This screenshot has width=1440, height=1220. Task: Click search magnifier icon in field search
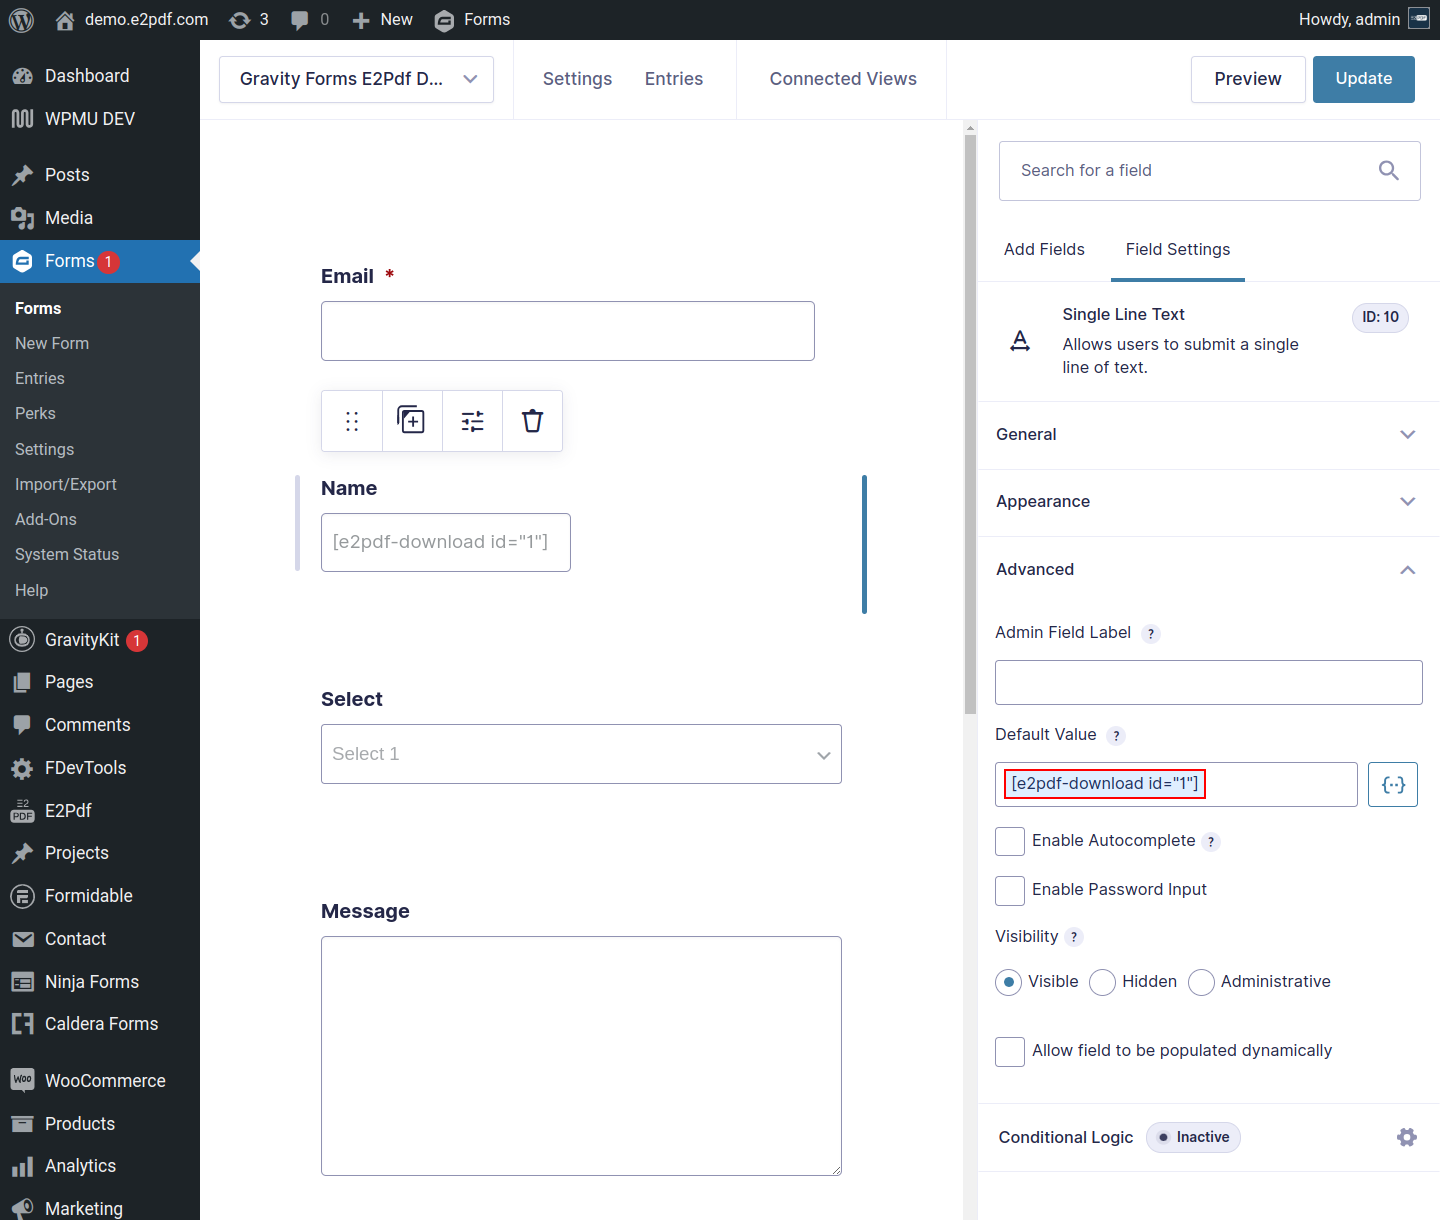pos(1388,171)
